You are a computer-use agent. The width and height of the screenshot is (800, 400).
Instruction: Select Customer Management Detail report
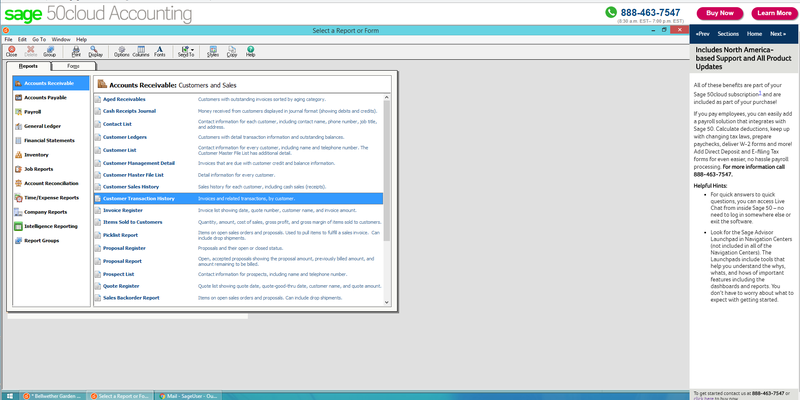click(238, 163)
